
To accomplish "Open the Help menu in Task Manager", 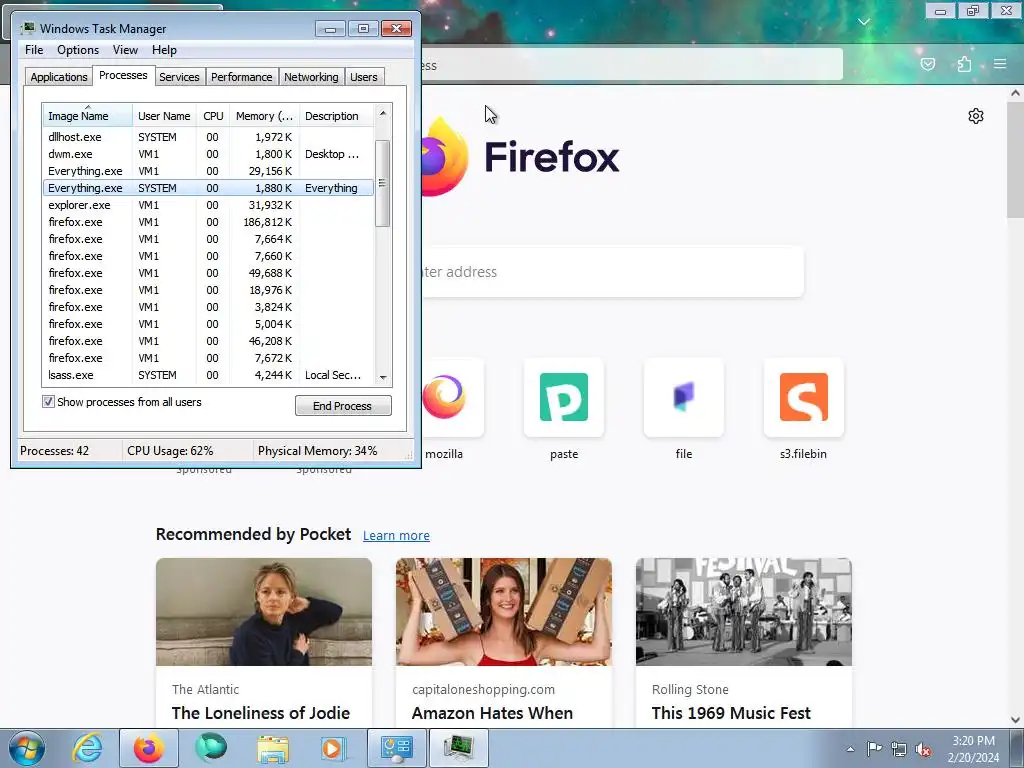I will (164, 50).
